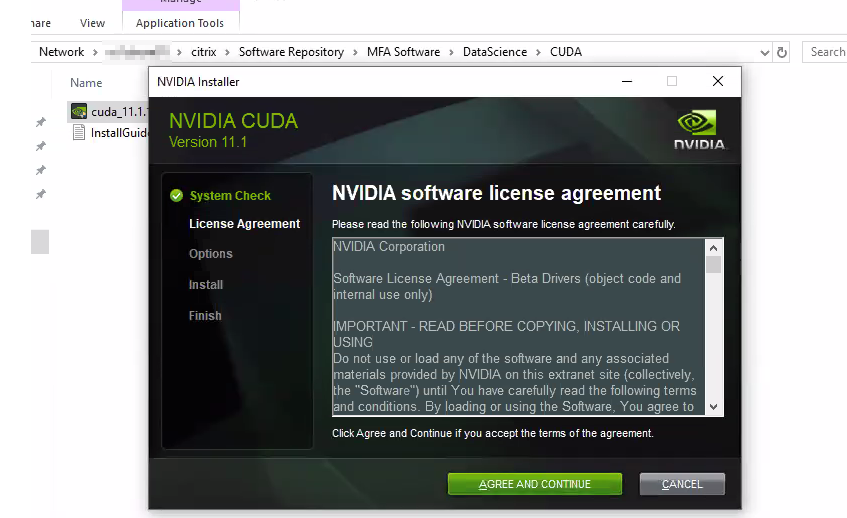Viewport: 847px width, 518px height.
Task: Click Software Repository in the breadcrumb
Action: pyautogui.click(x=291, y=52)
